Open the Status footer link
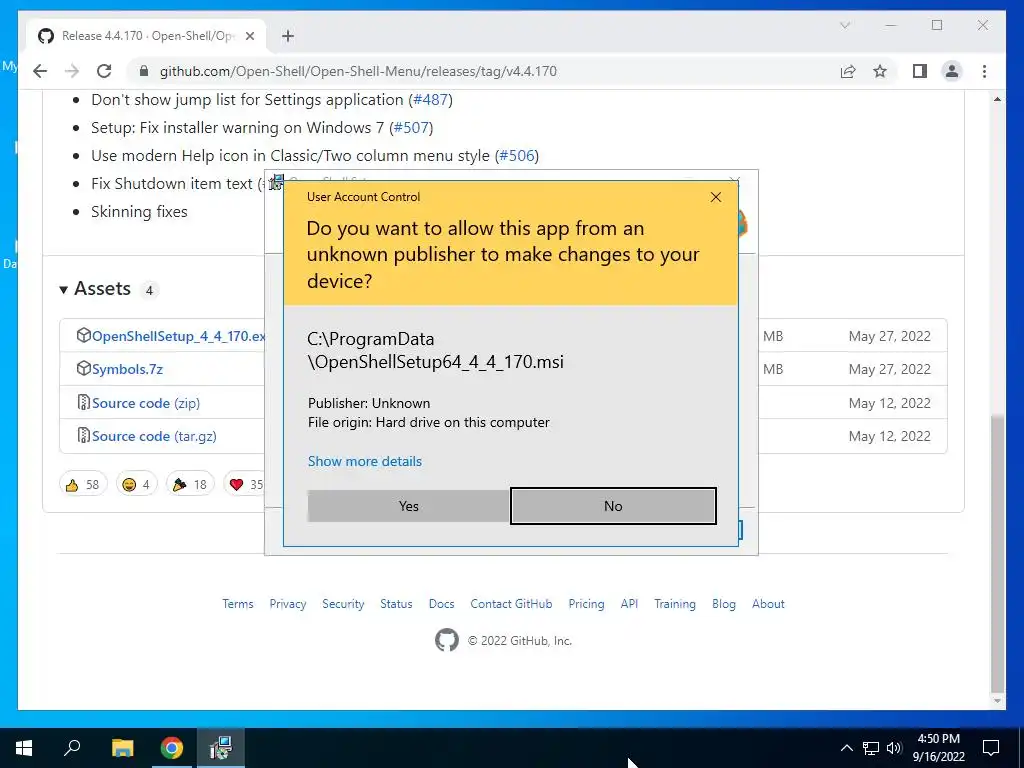The height and width of the screenshot is (768, 1024). [x=396, y=604]
